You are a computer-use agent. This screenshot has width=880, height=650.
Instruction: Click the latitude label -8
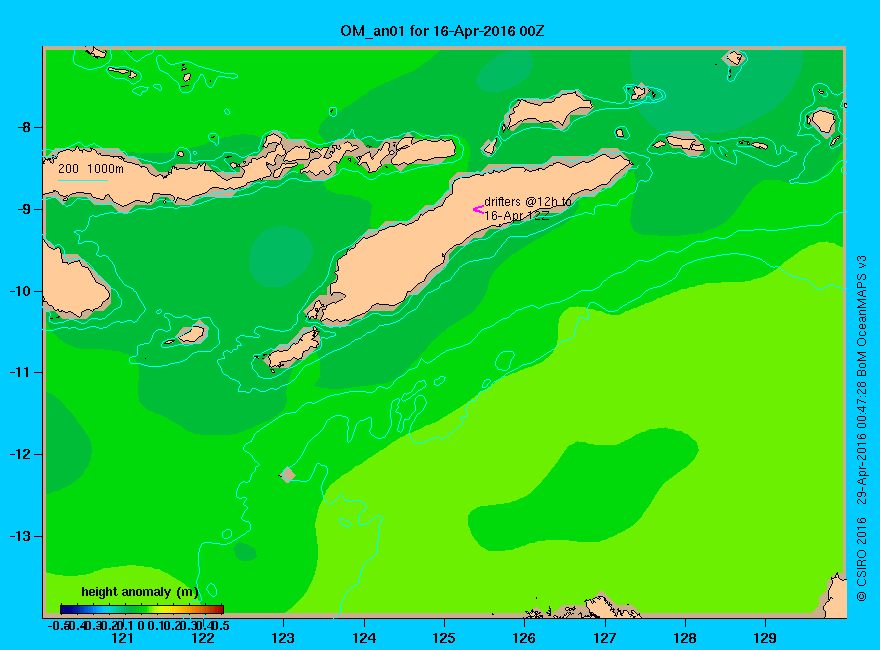pos(23,127)
